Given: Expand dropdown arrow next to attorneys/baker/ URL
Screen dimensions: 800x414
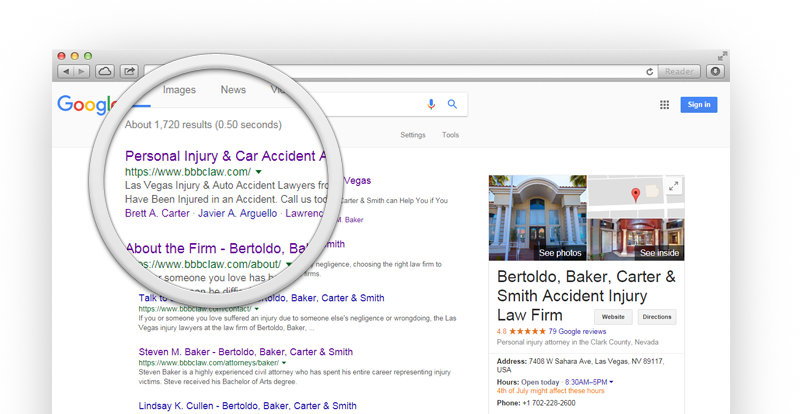Looking at the screenshot, I should 284,363.
